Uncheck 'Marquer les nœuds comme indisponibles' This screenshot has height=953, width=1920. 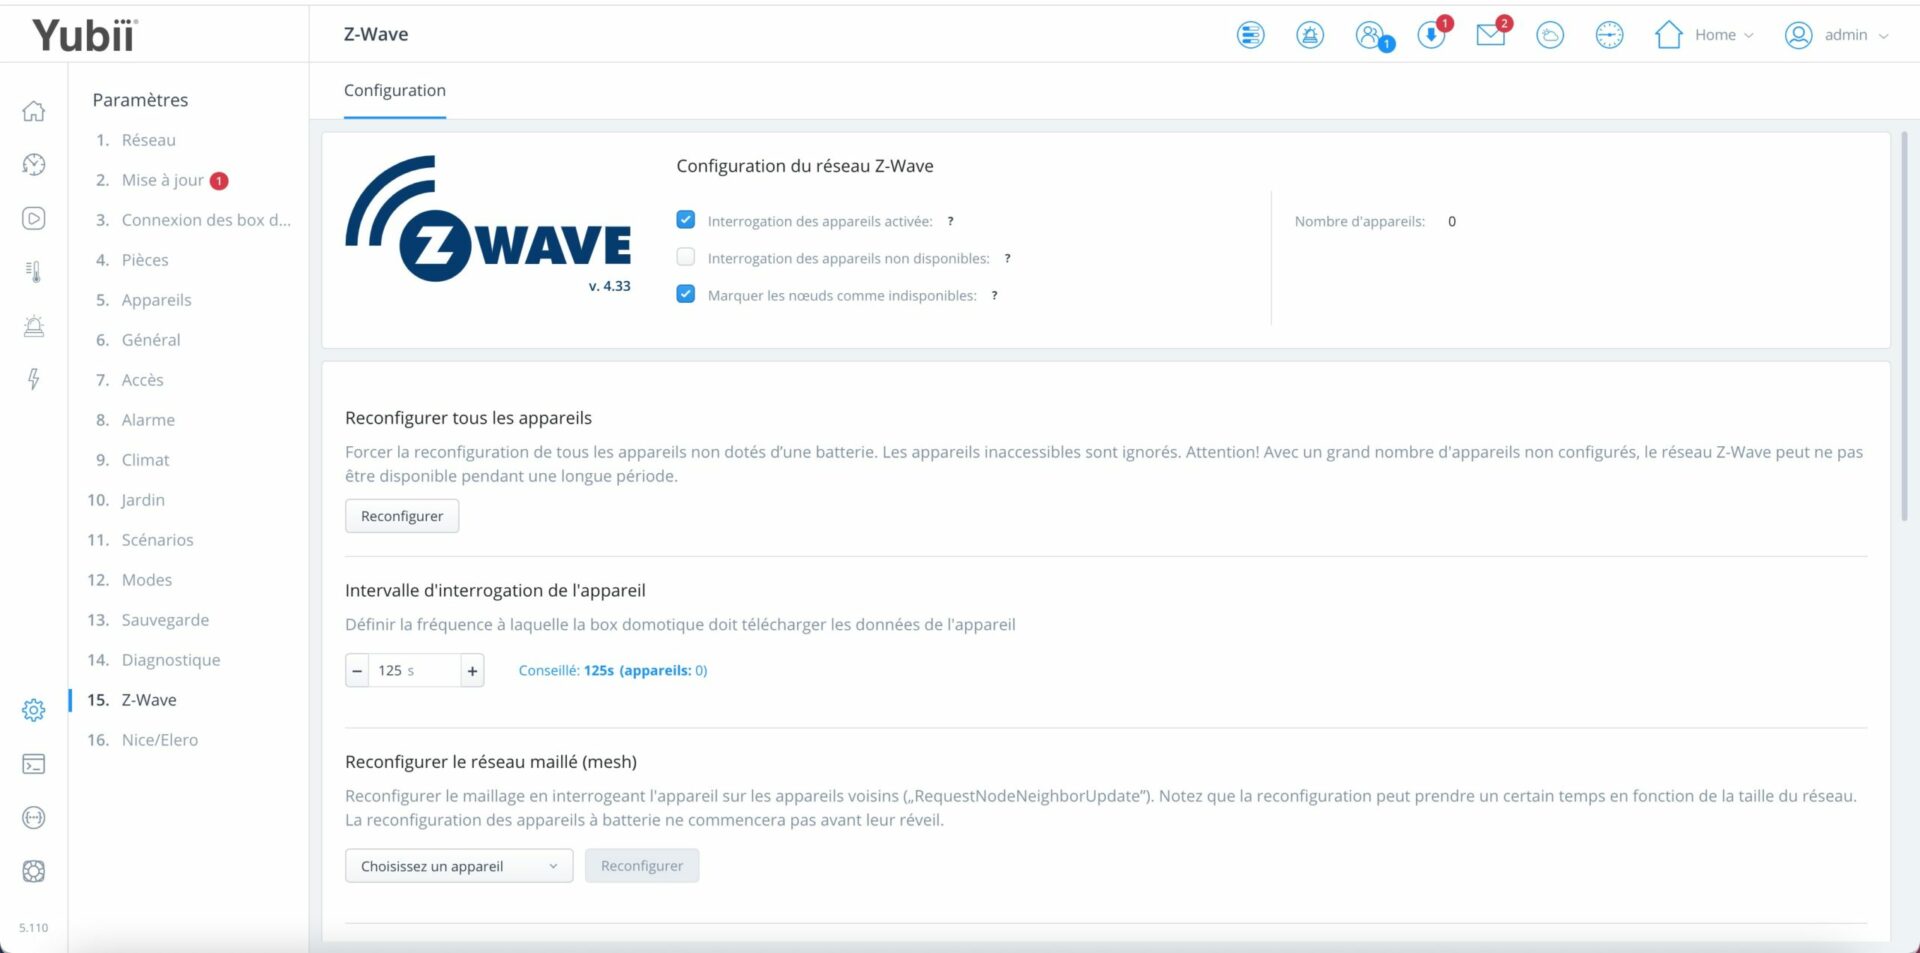[x=686, y=294]
